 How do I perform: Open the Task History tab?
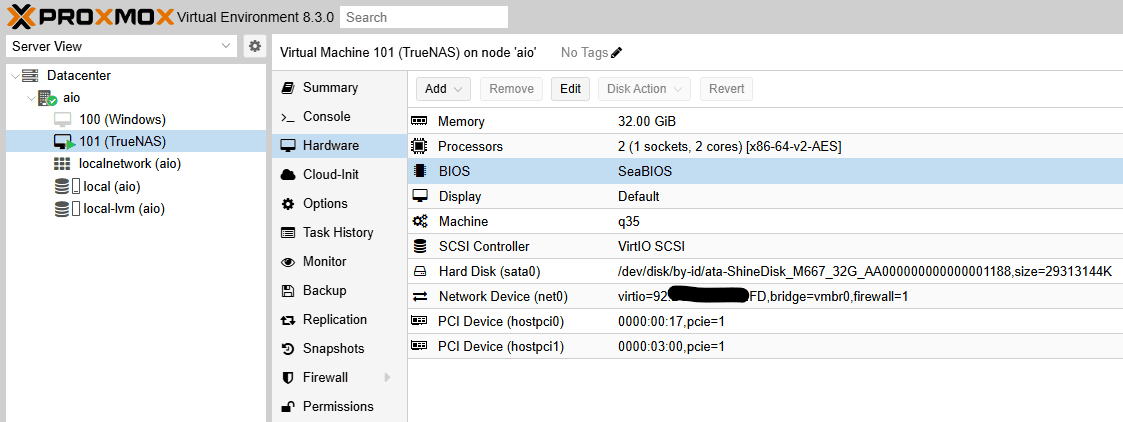[x=339, y=233]
